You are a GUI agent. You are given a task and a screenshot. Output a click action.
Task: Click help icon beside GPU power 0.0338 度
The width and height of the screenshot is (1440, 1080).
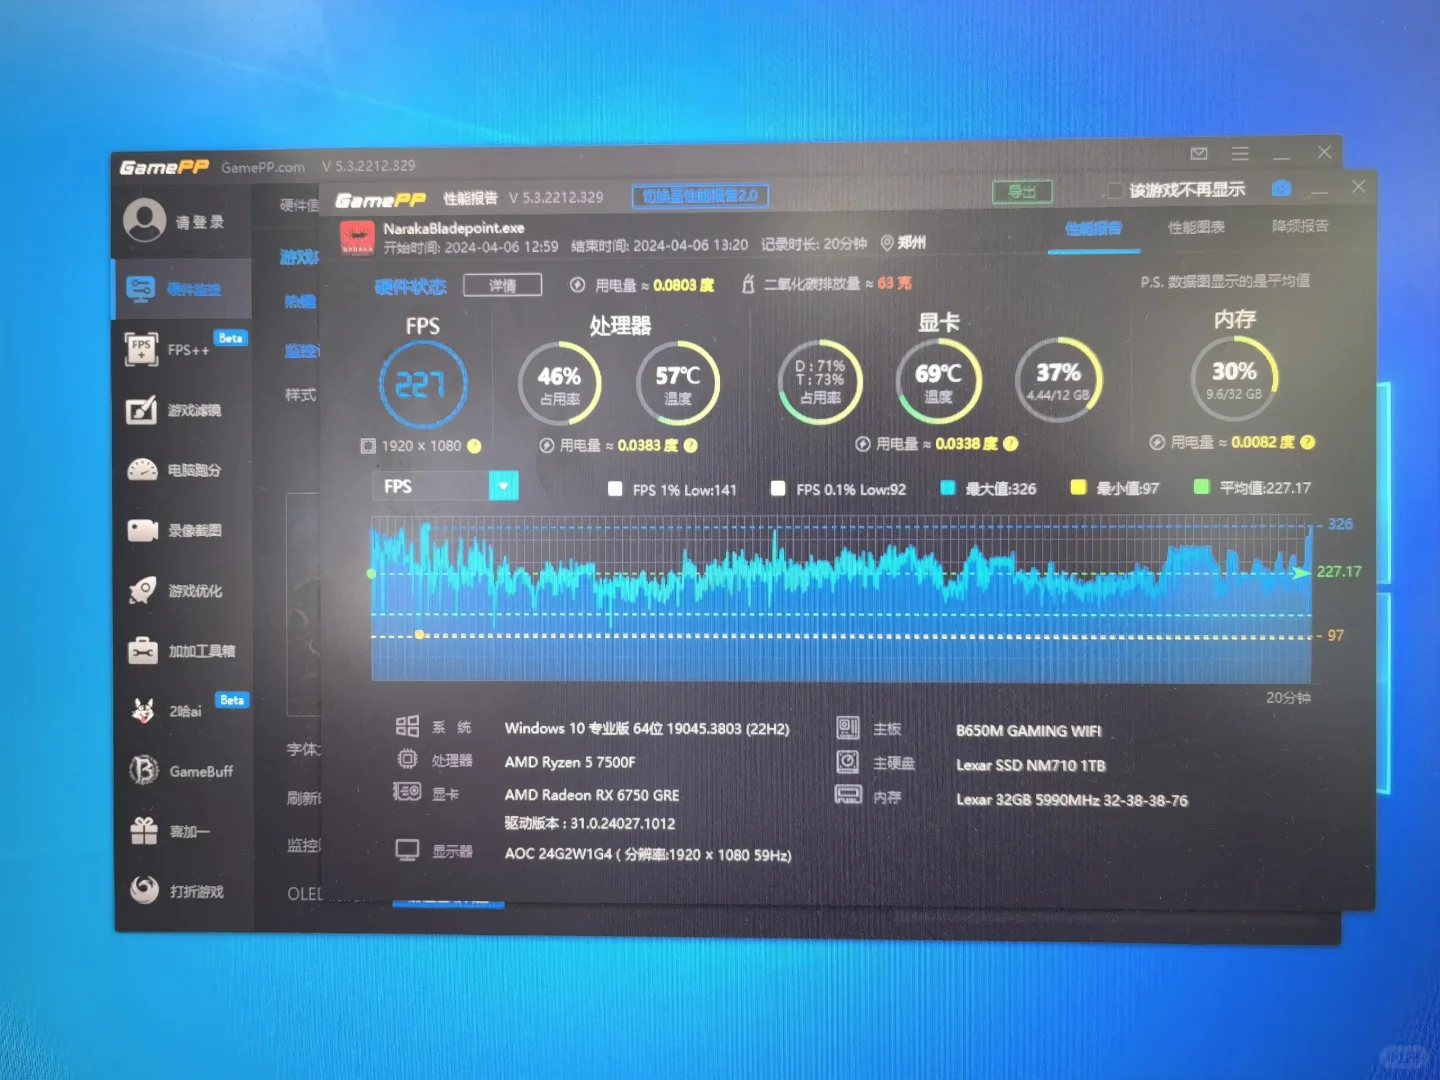(1010, 443)
